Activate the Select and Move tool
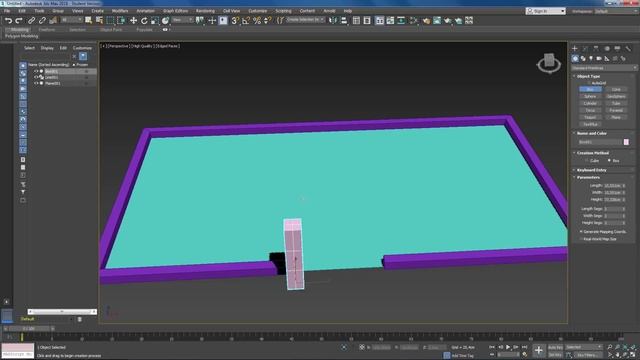Screen dimensions: 640x360 tap(133, 20)
